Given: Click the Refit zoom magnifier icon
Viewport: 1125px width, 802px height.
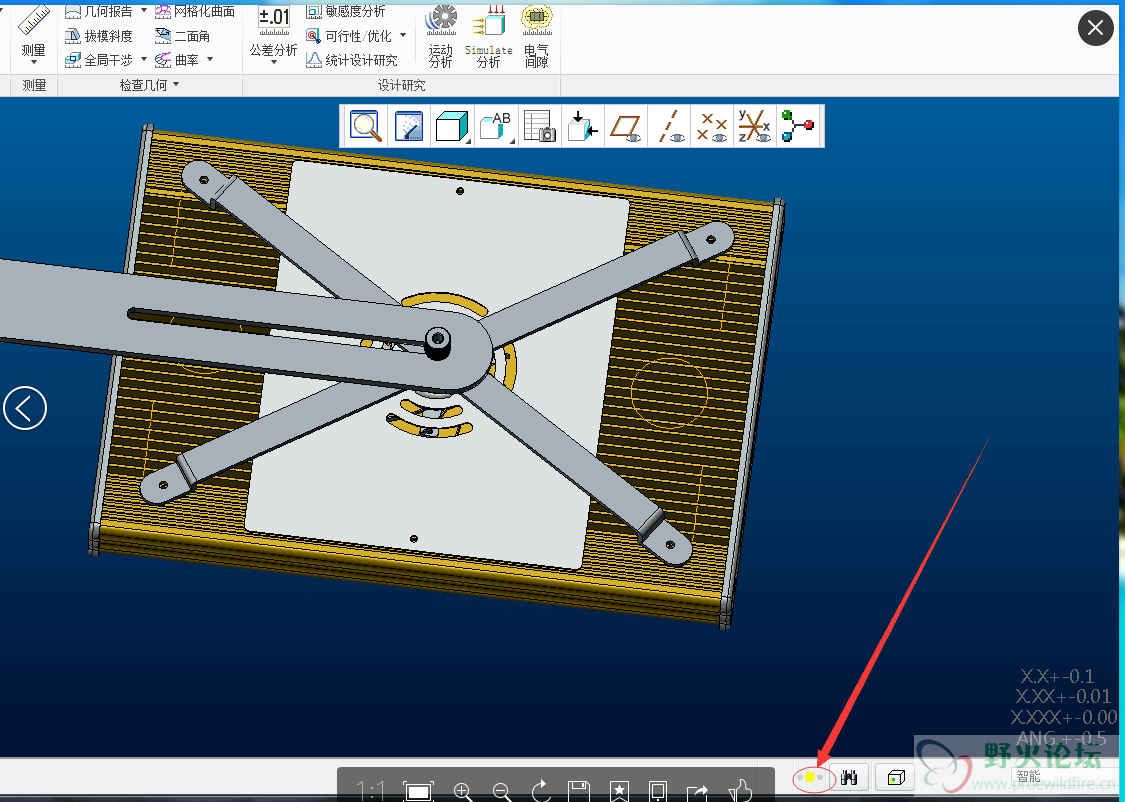Looking at the screenshot, I should 365,126.
